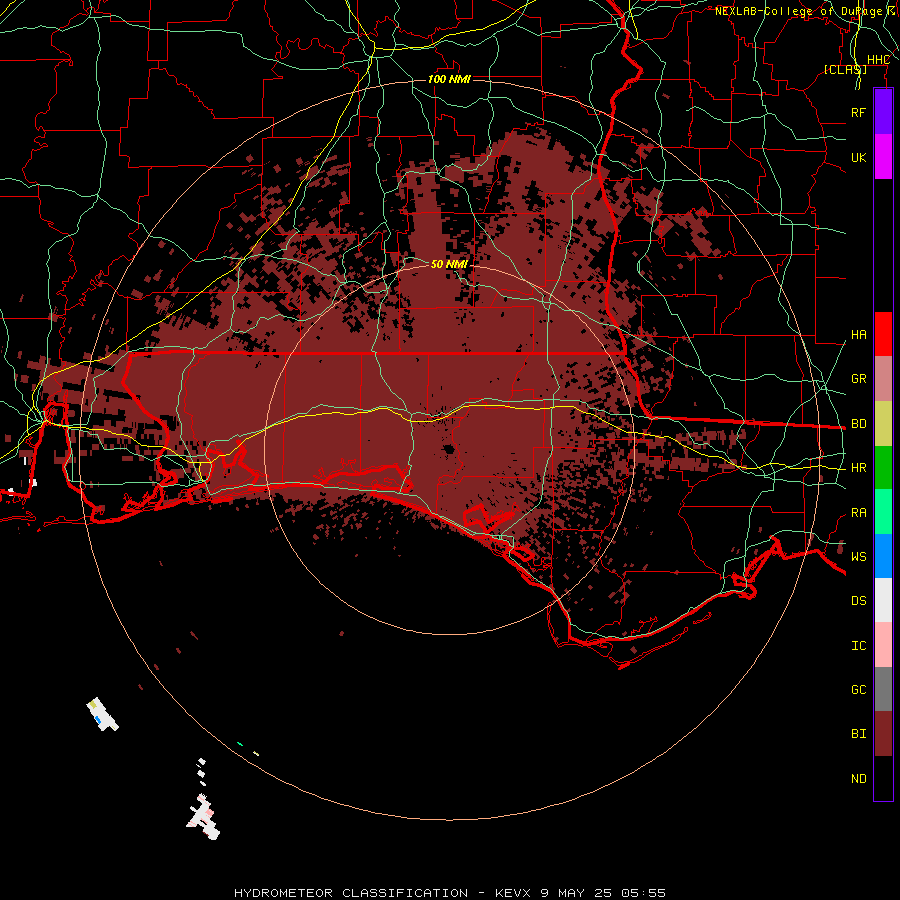
Task: Click the "GR" legend label
Action: tap(858, 379)
